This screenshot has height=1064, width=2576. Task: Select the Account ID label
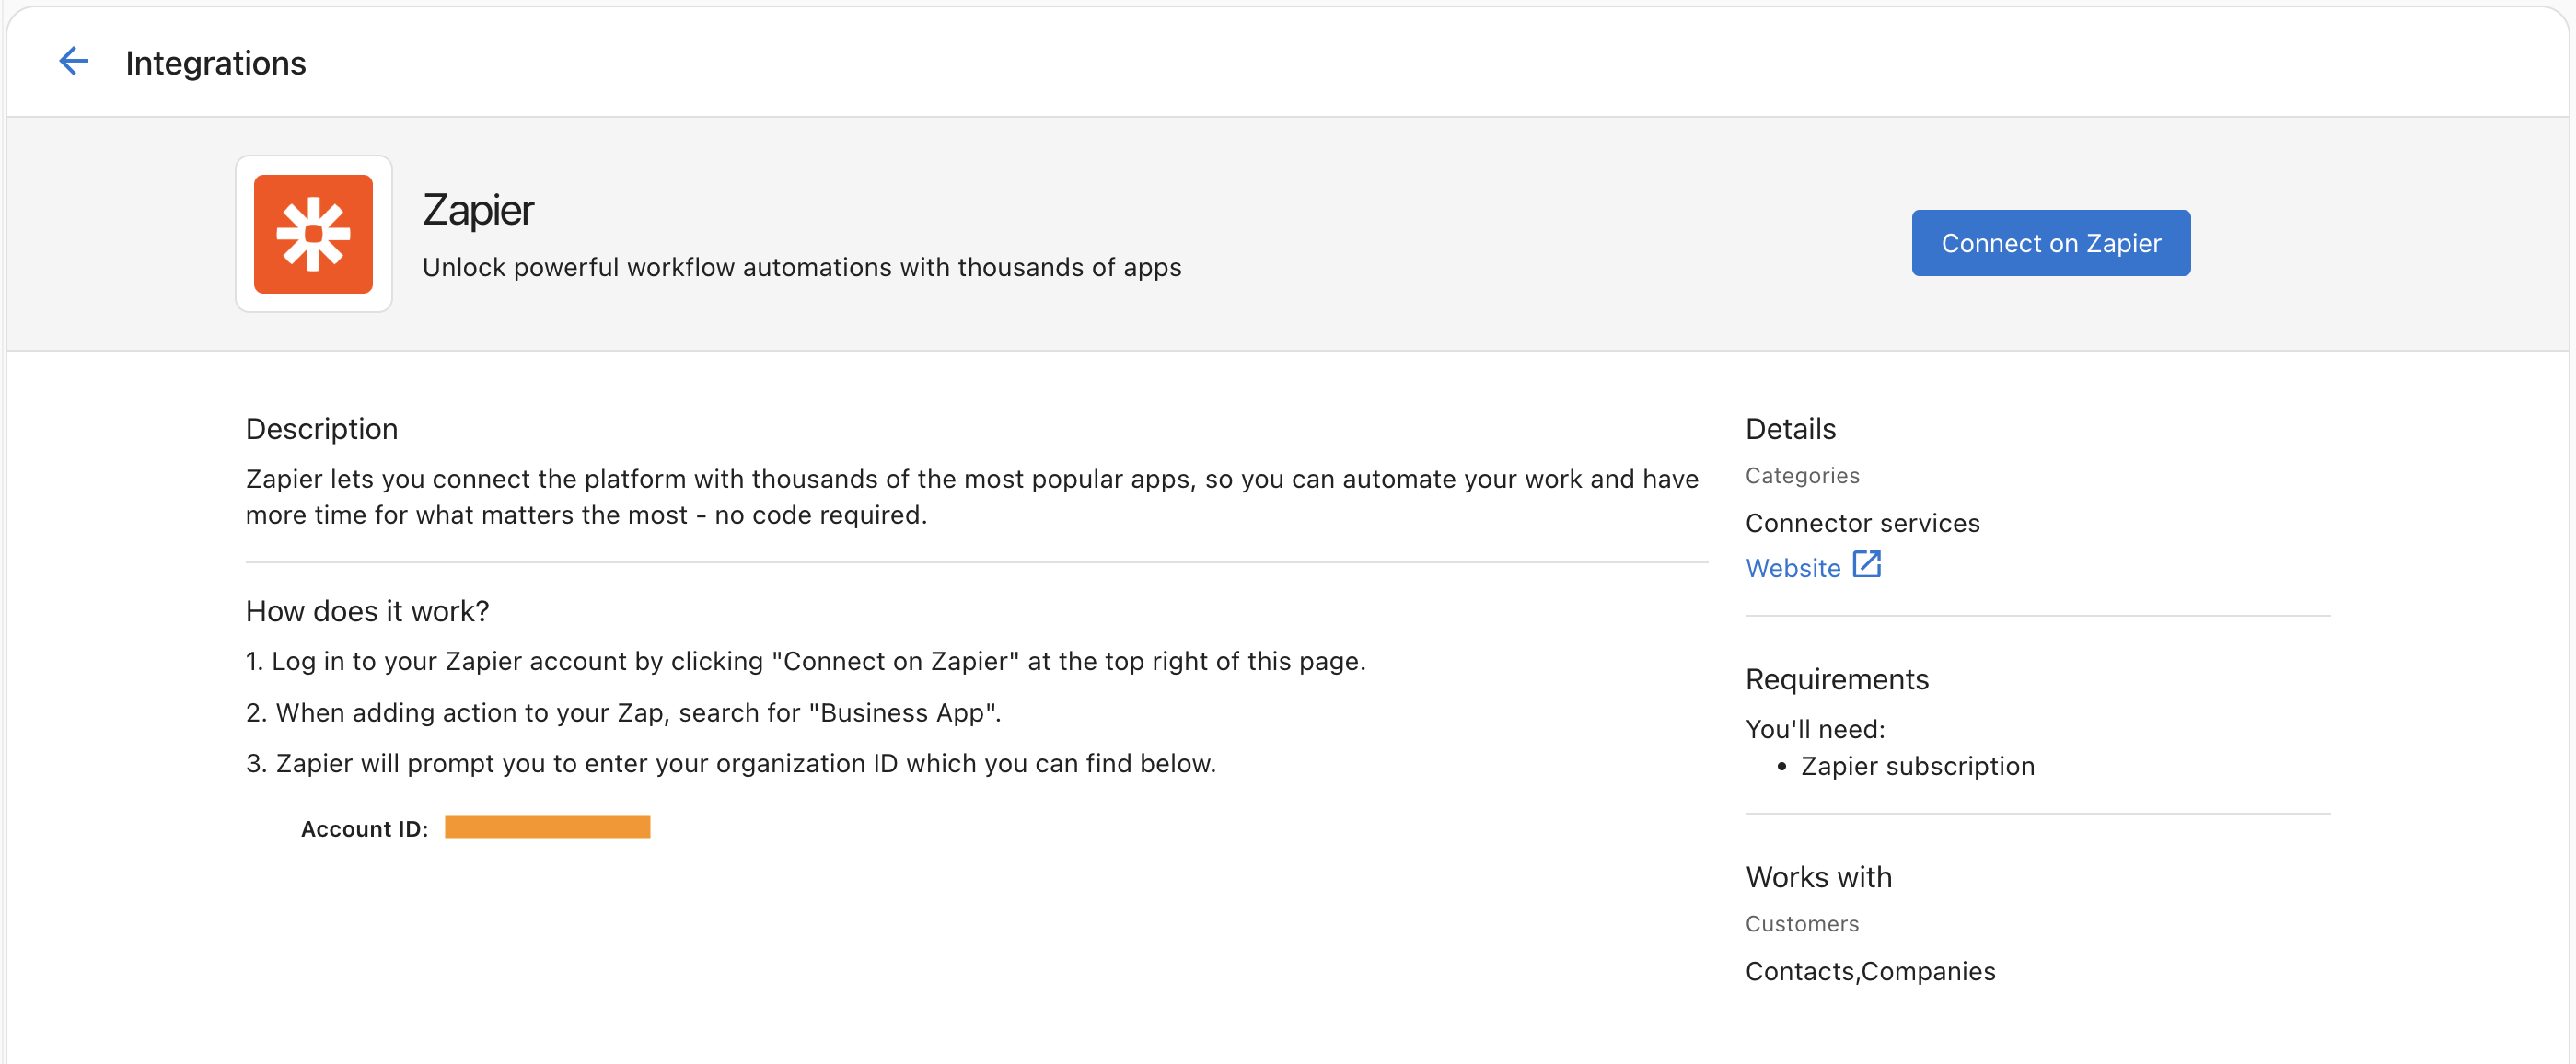point(364,828)
